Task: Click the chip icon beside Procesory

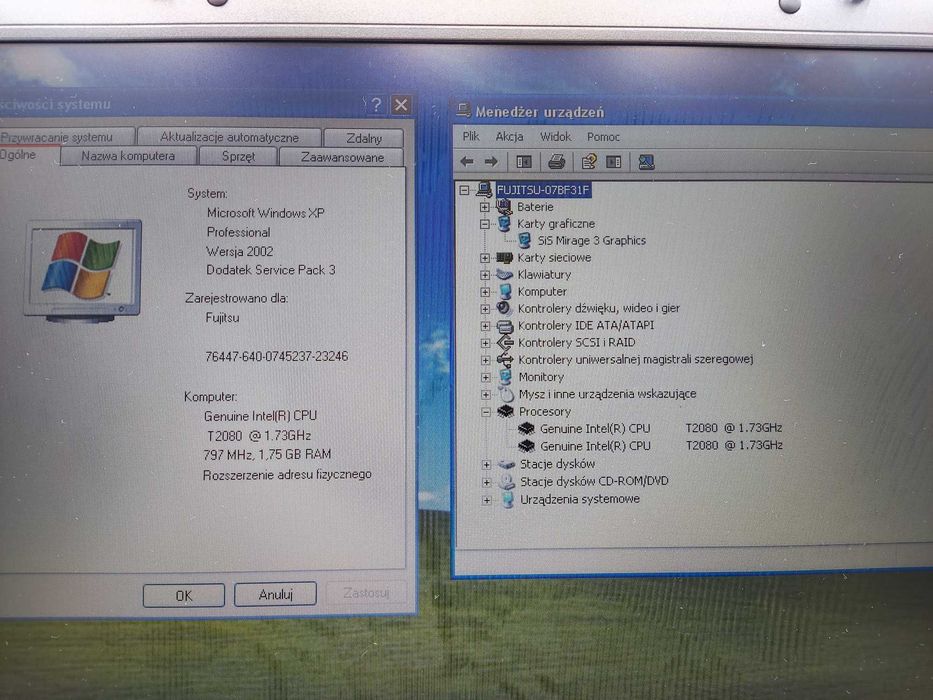Action: coord(506,411)
